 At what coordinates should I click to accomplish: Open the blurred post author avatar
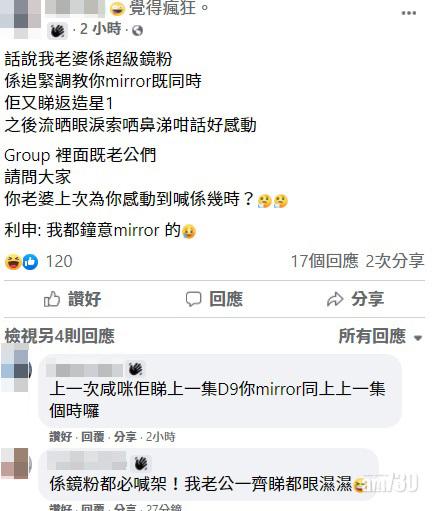point(20,17)
